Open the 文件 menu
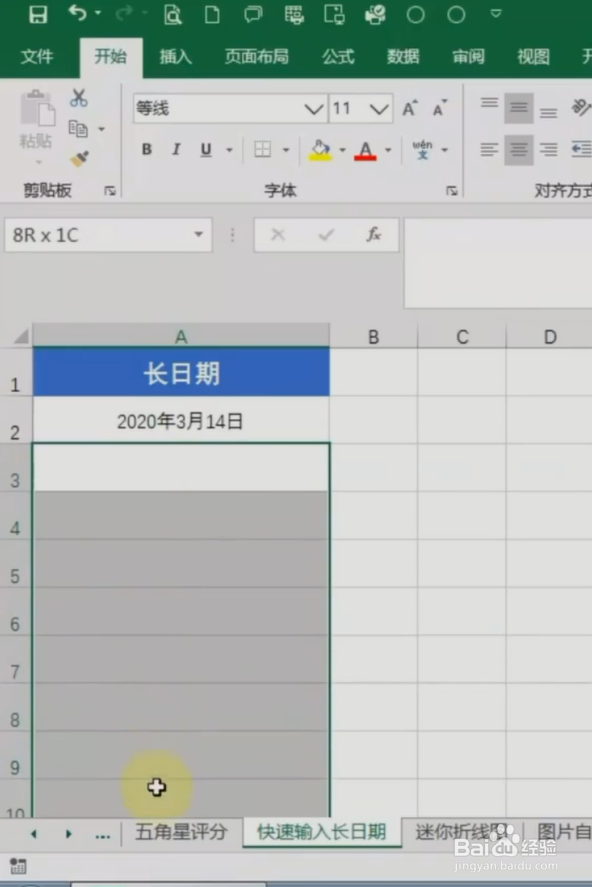 pos(37,57)
